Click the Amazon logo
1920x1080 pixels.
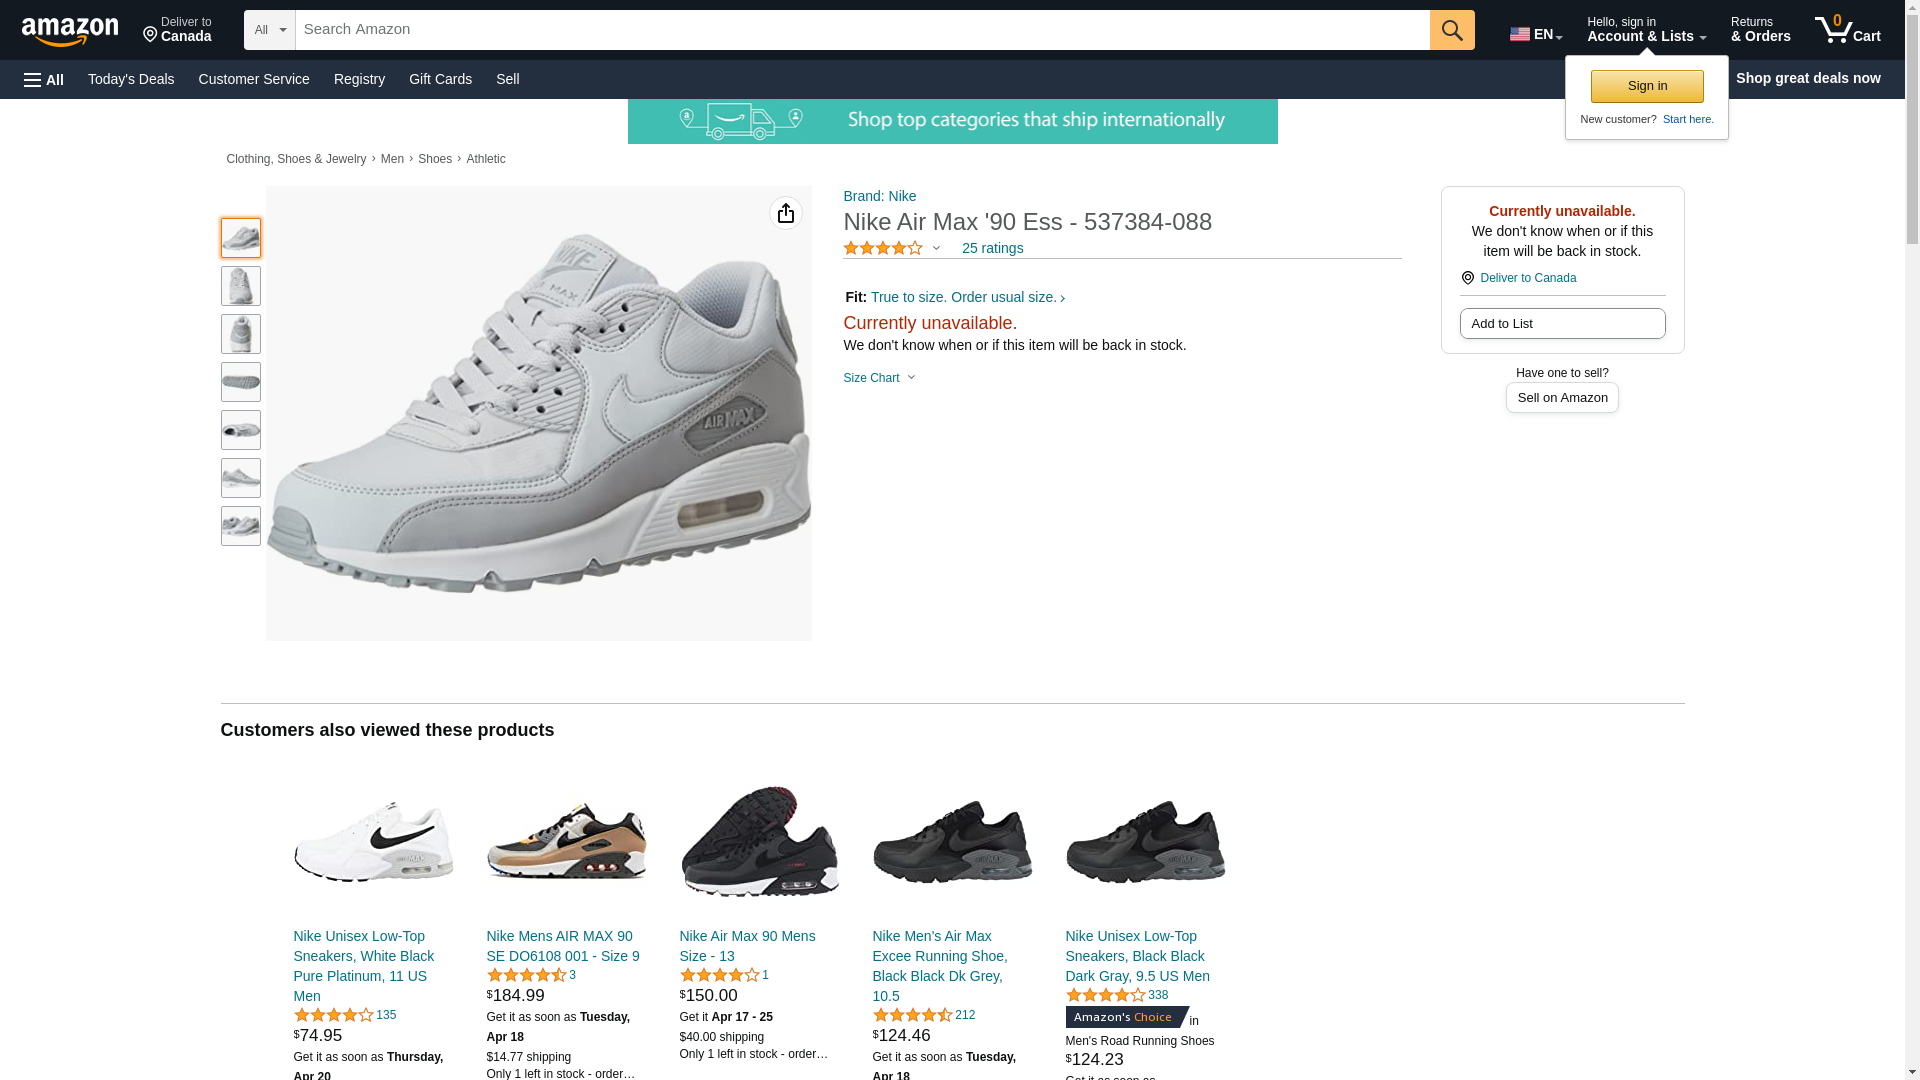coord(70,30)
